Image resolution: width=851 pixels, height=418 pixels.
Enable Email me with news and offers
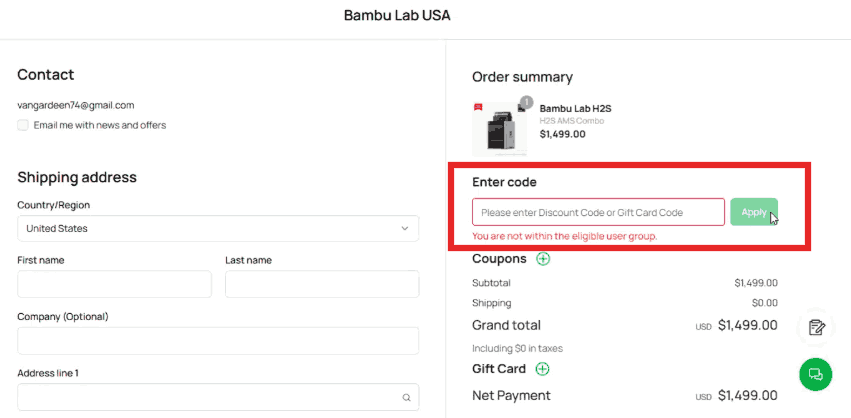(x=23, y=126)
